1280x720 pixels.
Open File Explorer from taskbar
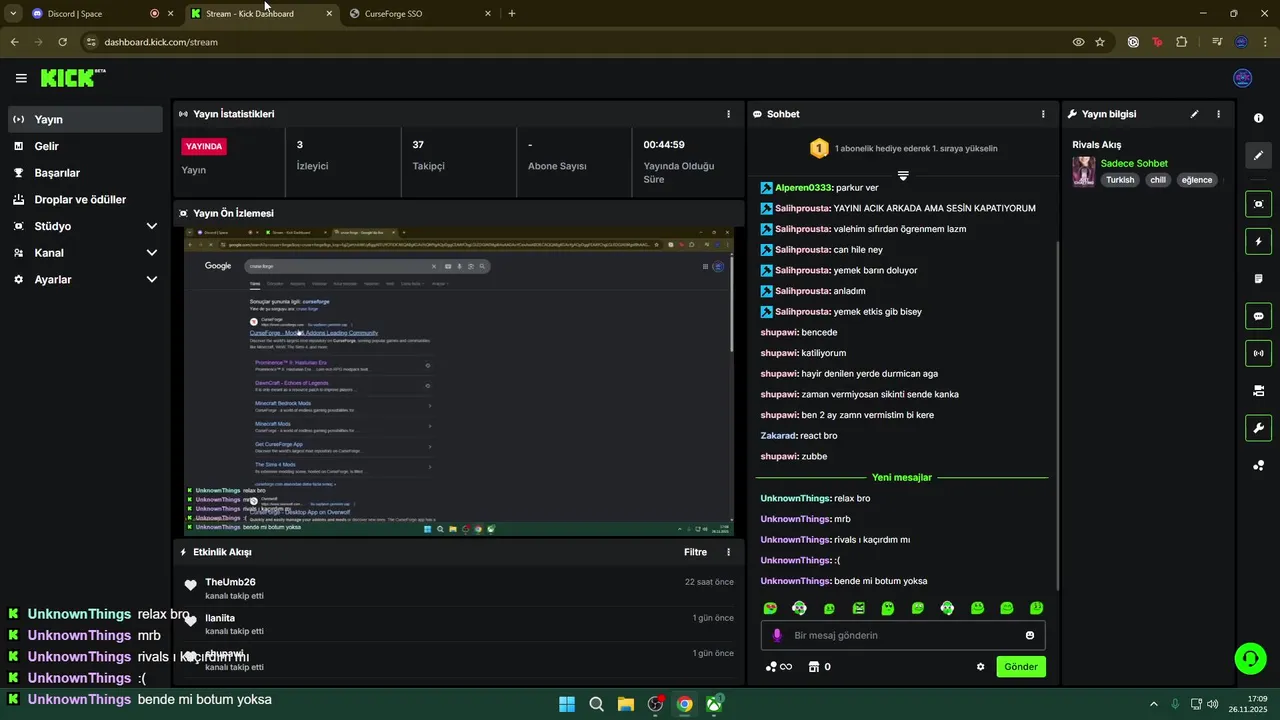coord(626,704)
